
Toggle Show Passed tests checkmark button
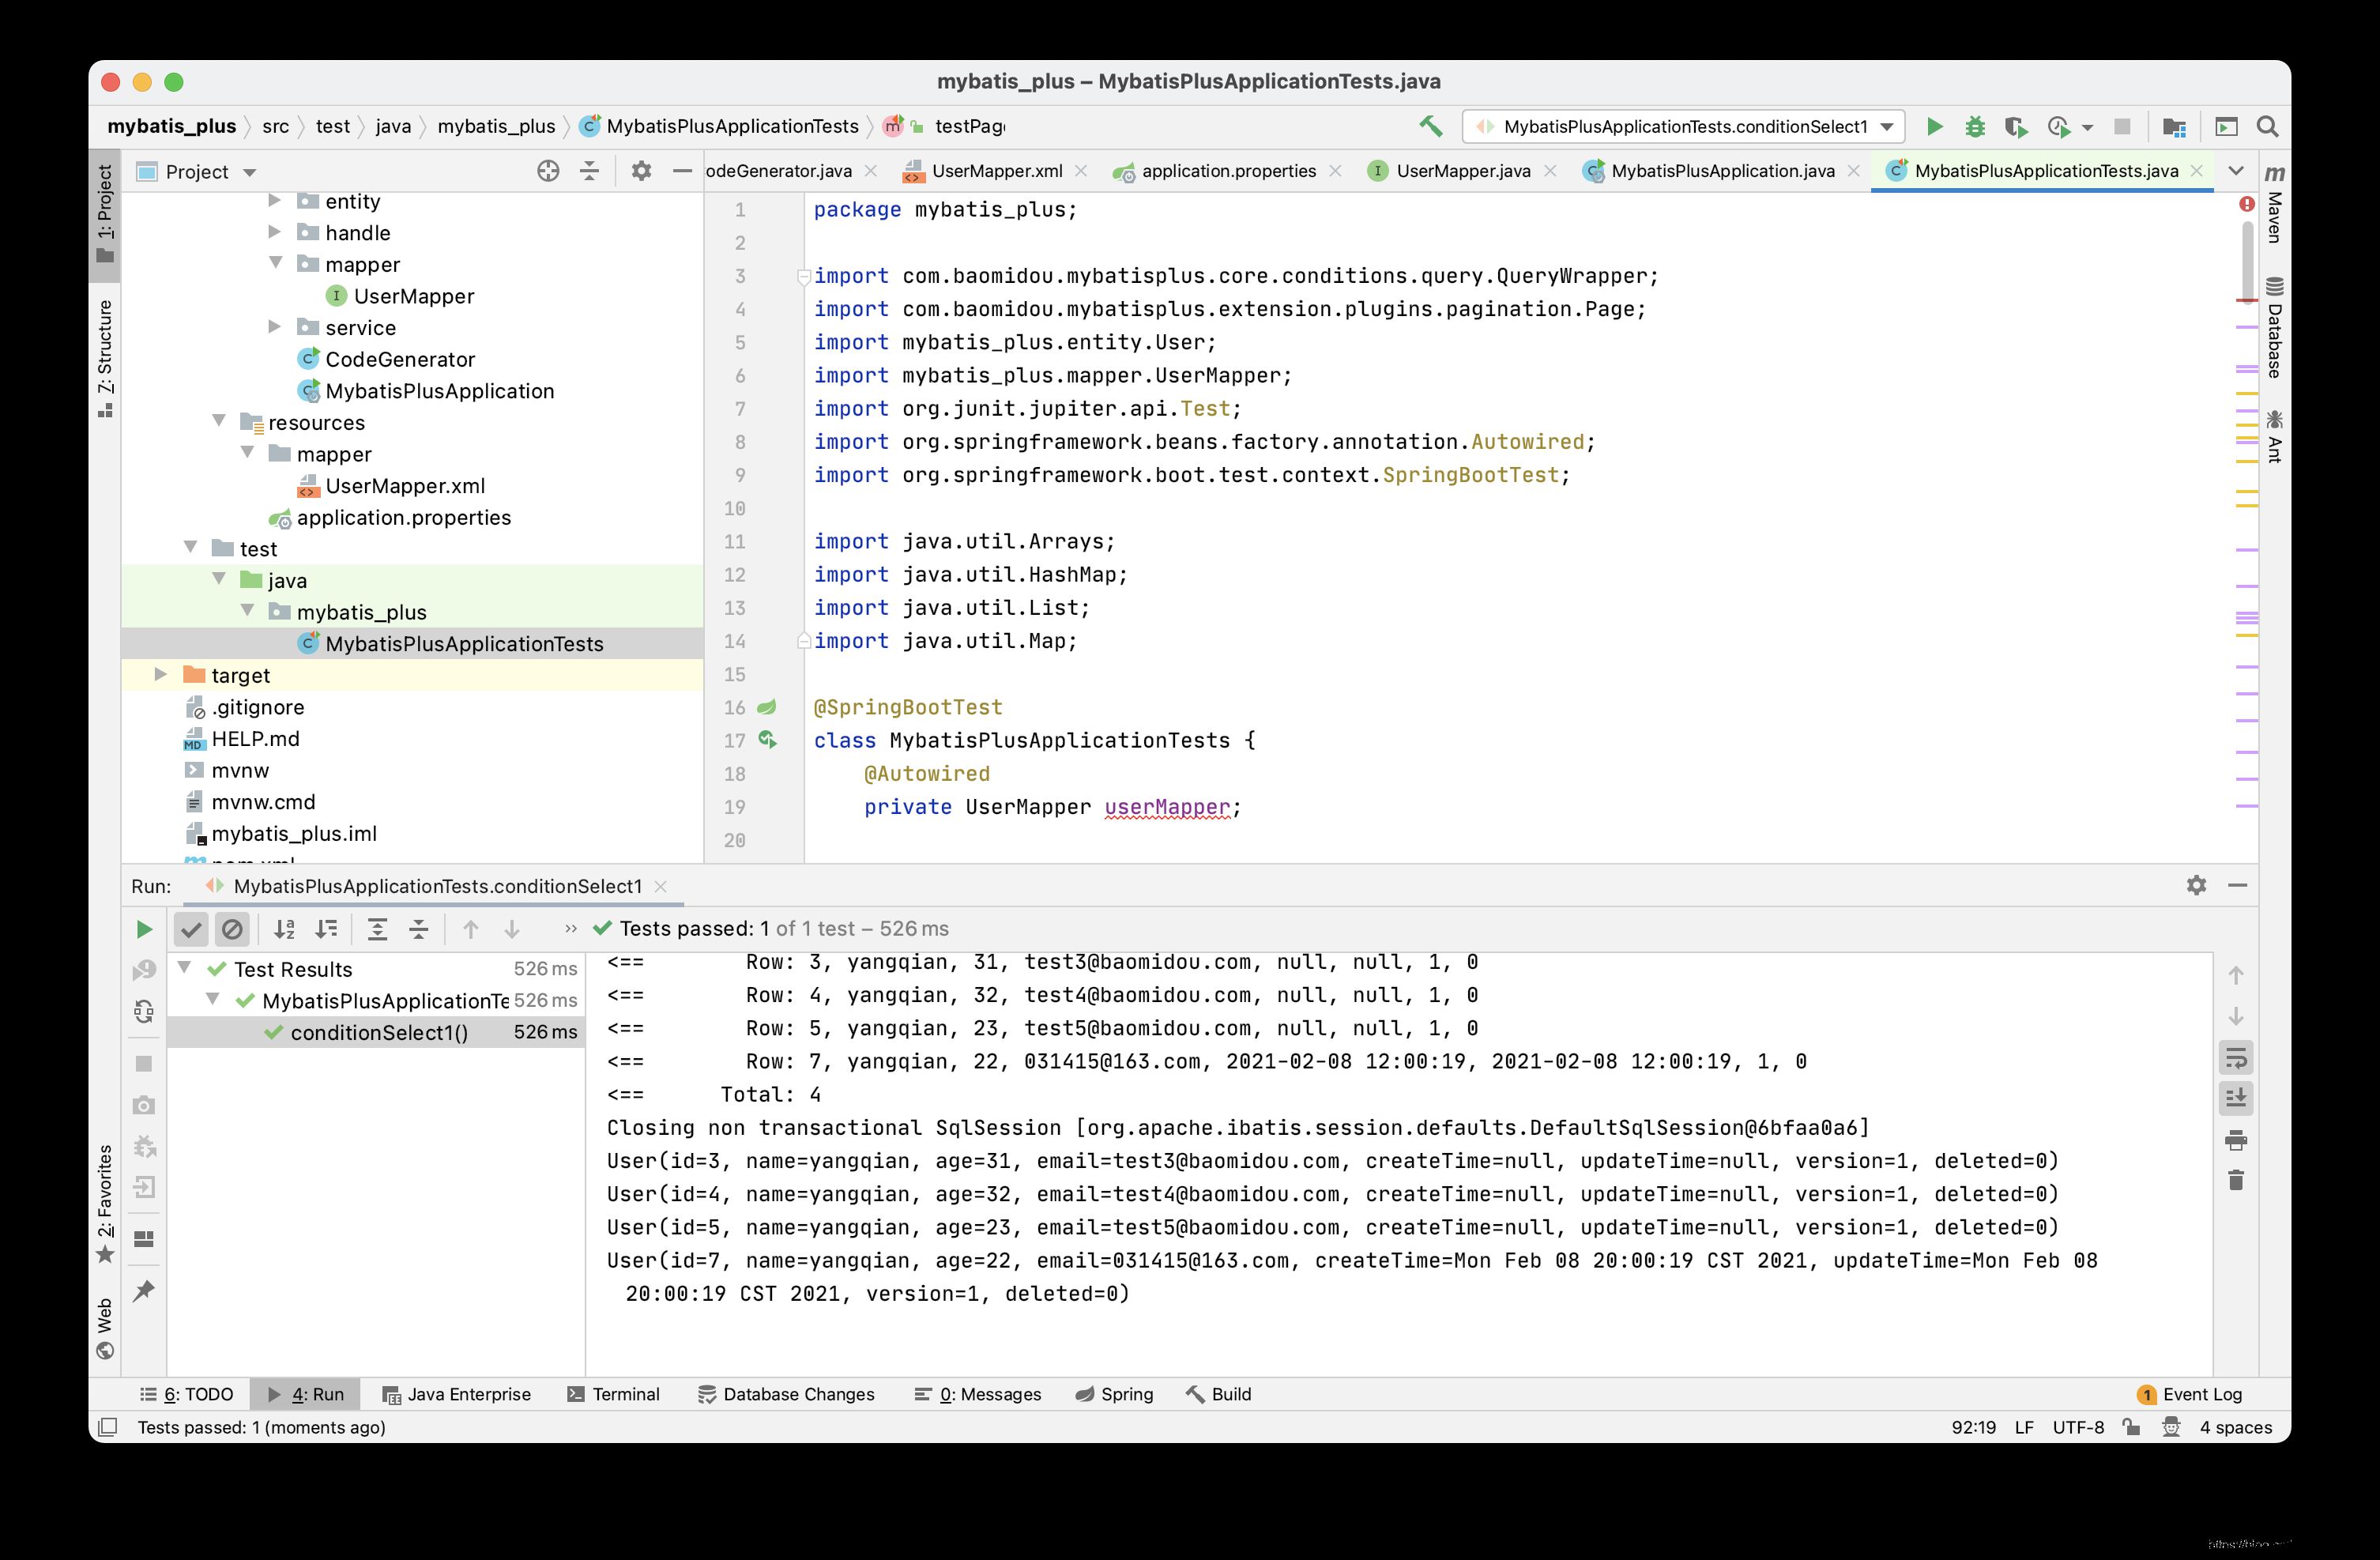coord(191,929)
